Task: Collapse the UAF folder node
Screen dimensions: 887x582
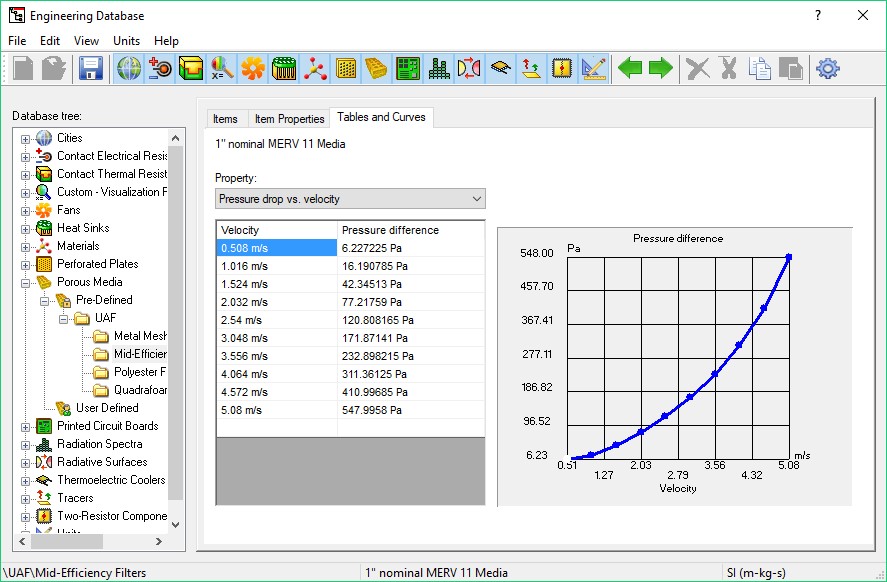Action: click(x=63, y=320)
